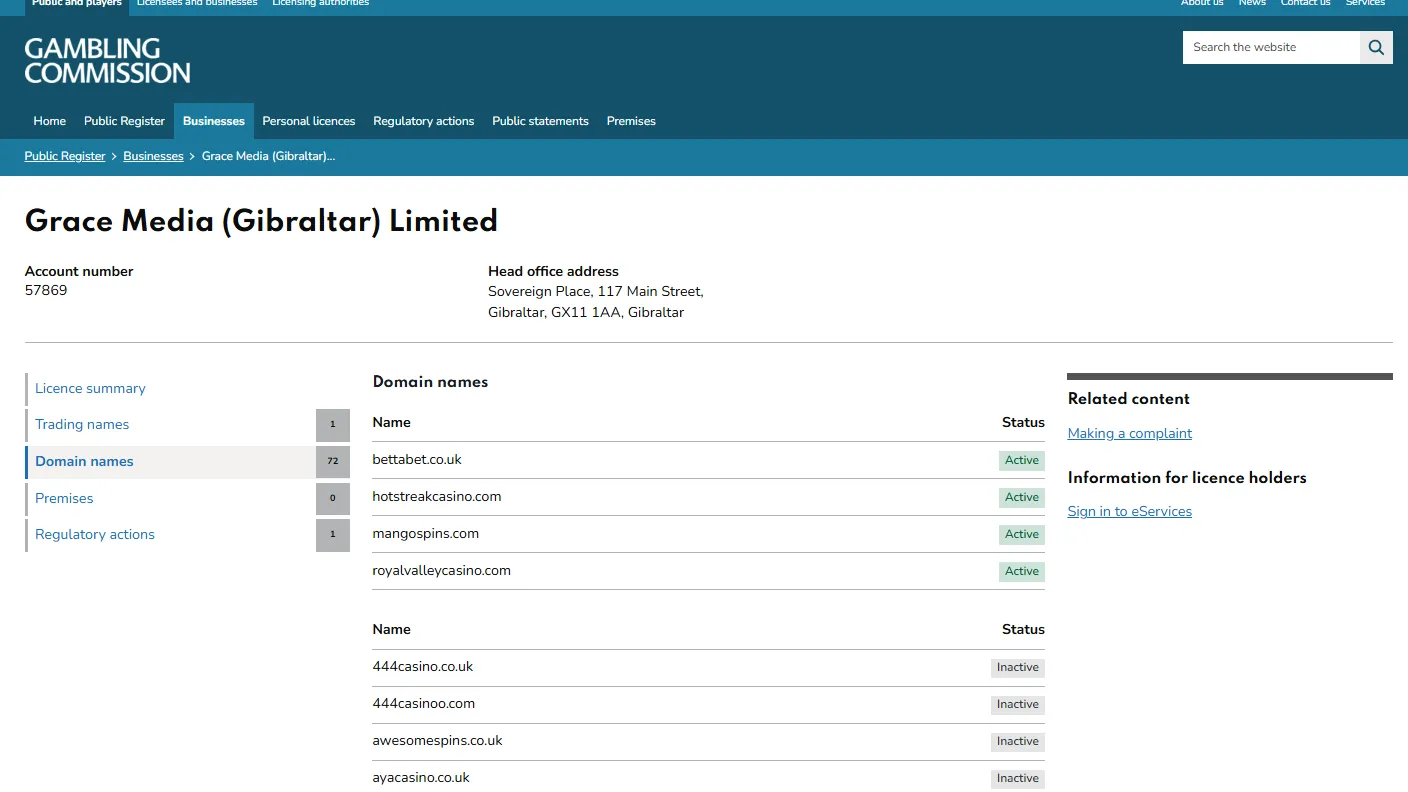
Task: Click the 72 count badge beside Domain names
Action: 333,462
